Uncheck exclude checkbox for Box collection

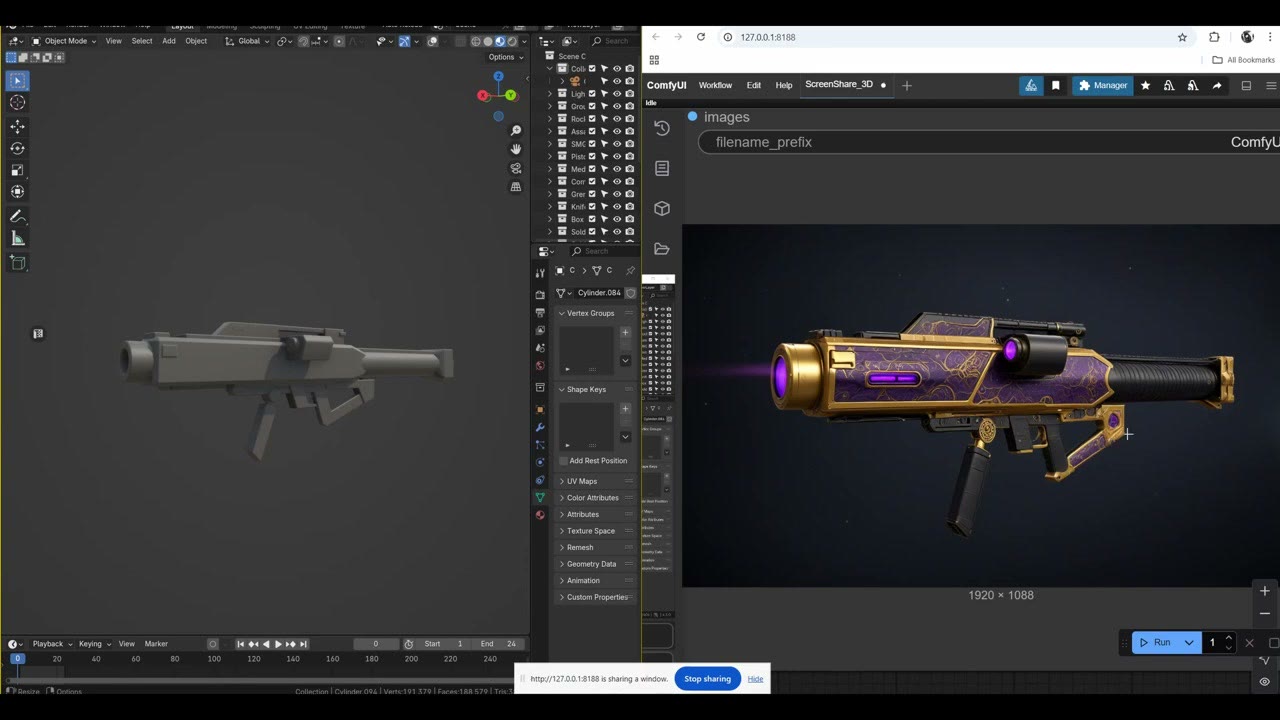pos(592,219)
